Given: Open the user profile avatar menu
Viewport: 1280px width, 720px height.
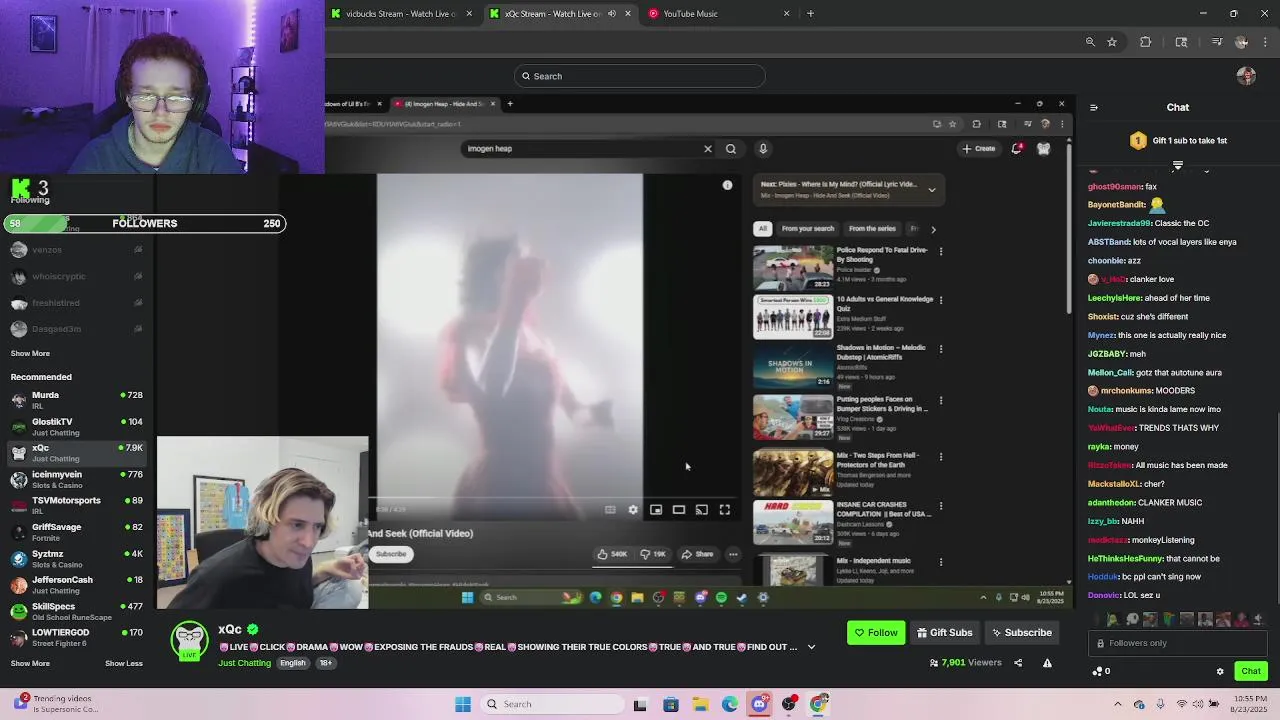Looking at the screenshot, I should (1246, 76).
